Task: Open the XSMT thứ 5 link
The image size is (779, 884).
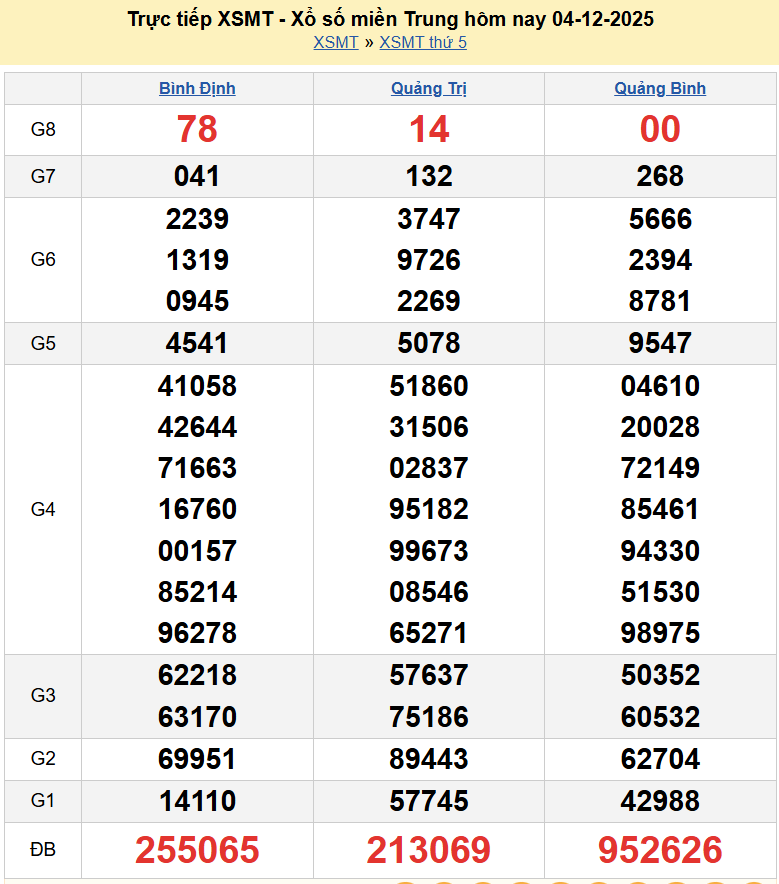Action: pyautogui.click(x=423, y=42)
